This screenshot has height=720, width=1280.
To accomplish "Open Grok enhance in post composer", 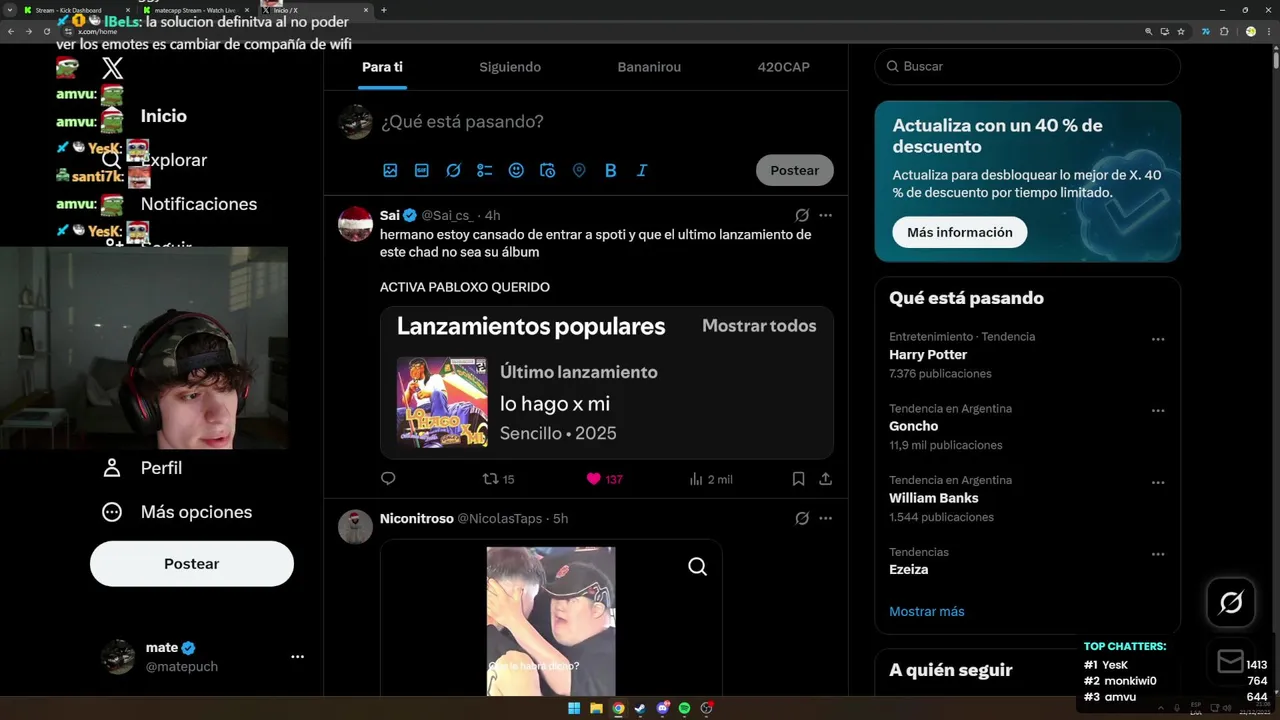I will (453, 171).
